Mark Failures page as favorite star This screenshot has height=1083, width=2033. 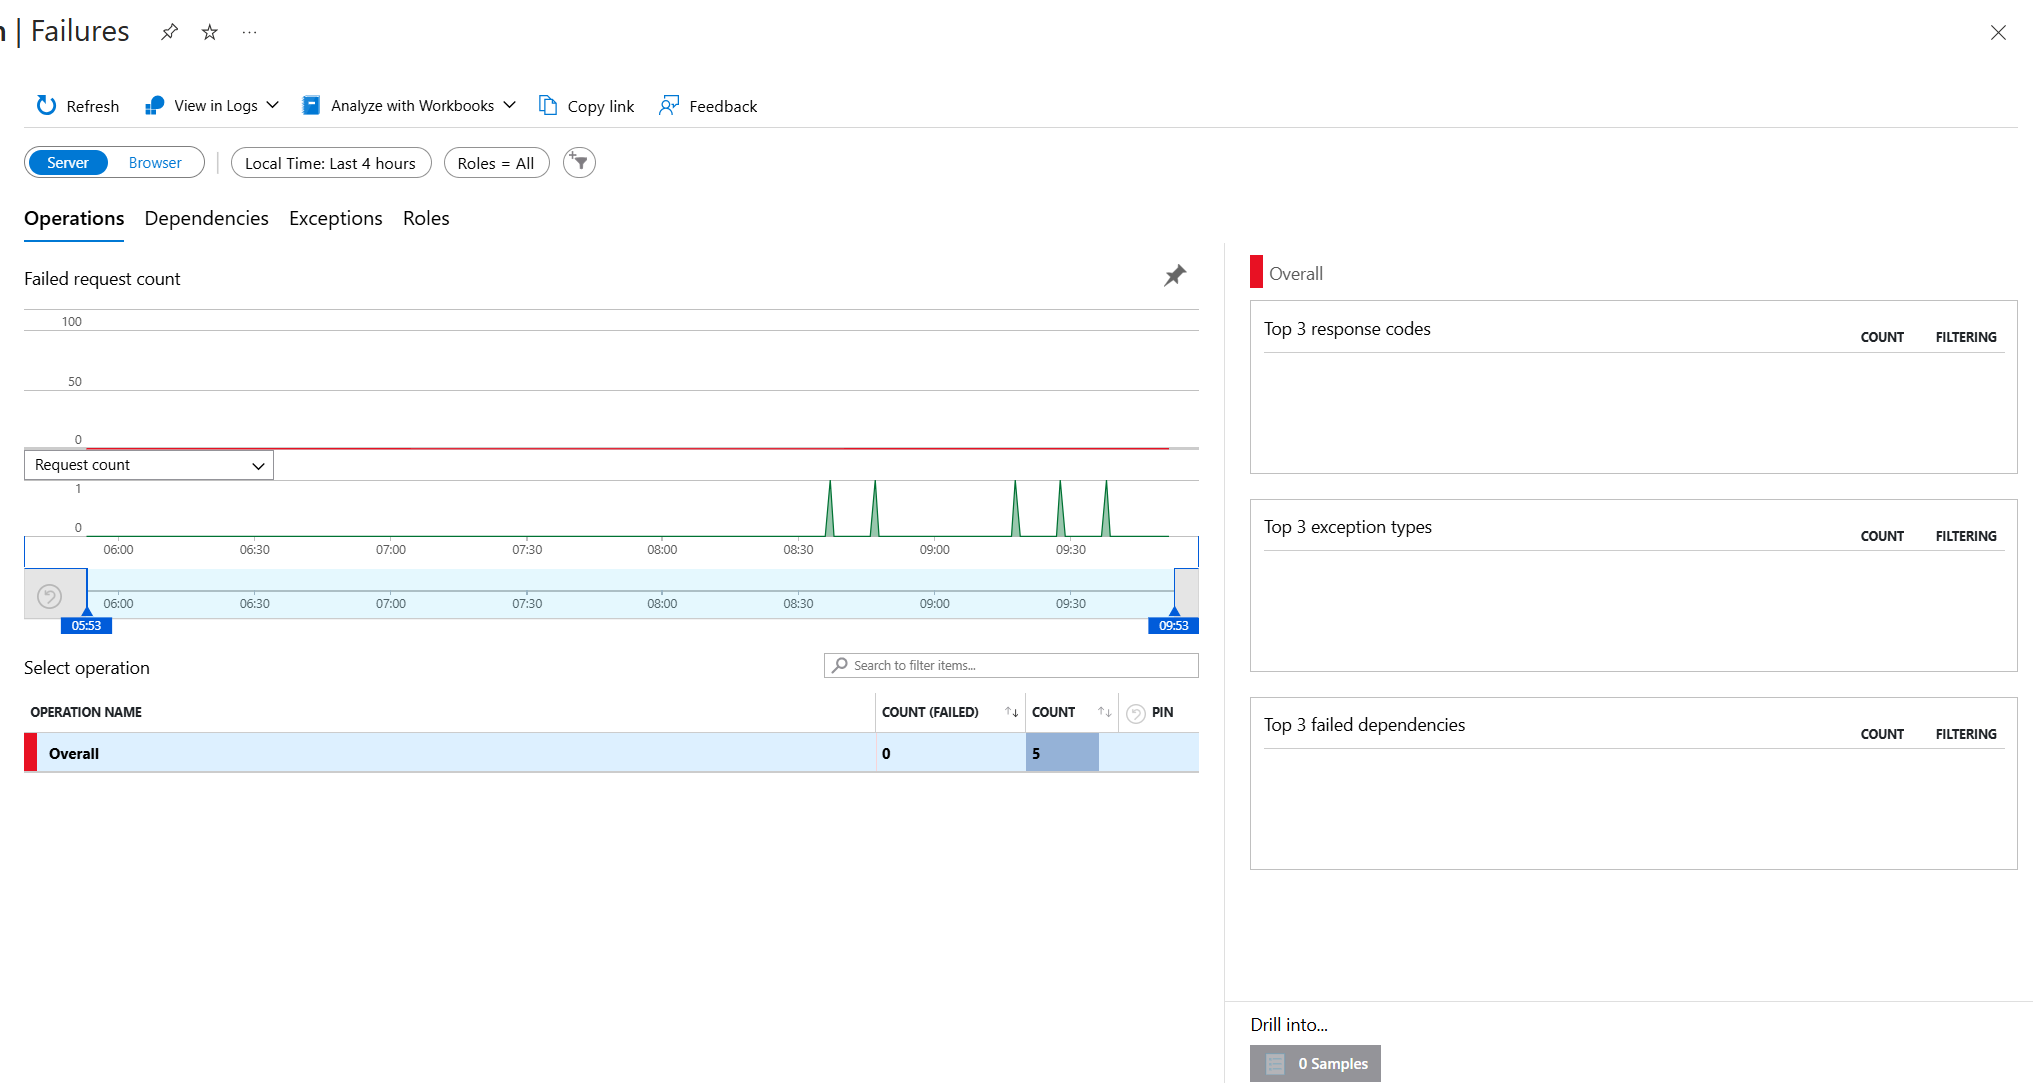tap(210, 32)
